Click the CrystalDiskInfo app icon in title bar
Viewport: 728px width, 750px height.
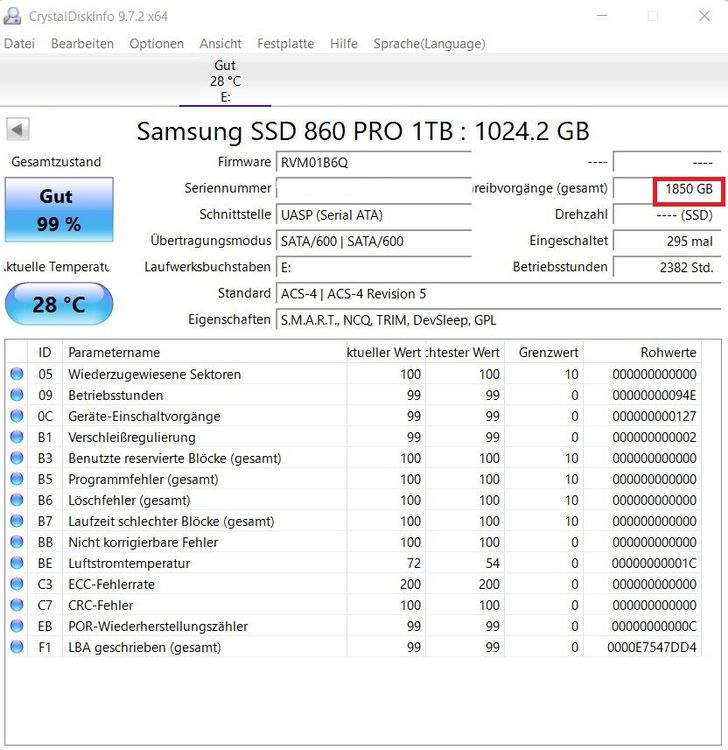tap(12, 16)
